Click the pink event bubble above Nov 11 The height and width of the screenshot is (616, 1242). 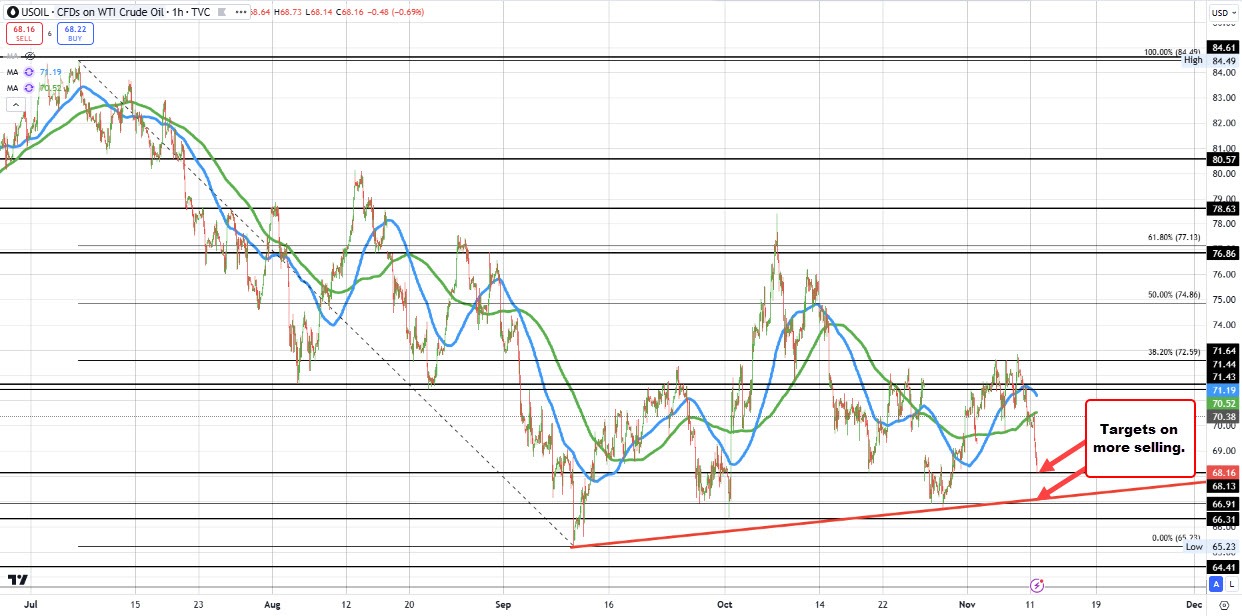[x=1037, y=583]
